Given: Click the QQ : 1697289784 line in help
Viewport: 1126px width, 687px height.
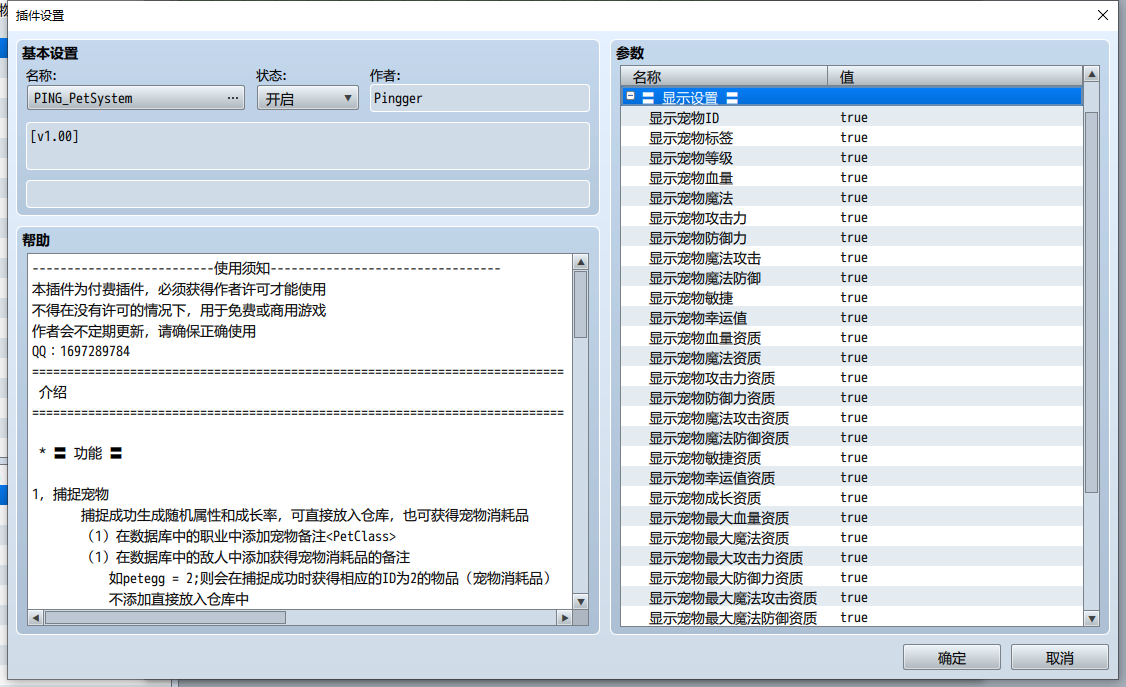Looking at the screenshot, I should click(81, 352).
